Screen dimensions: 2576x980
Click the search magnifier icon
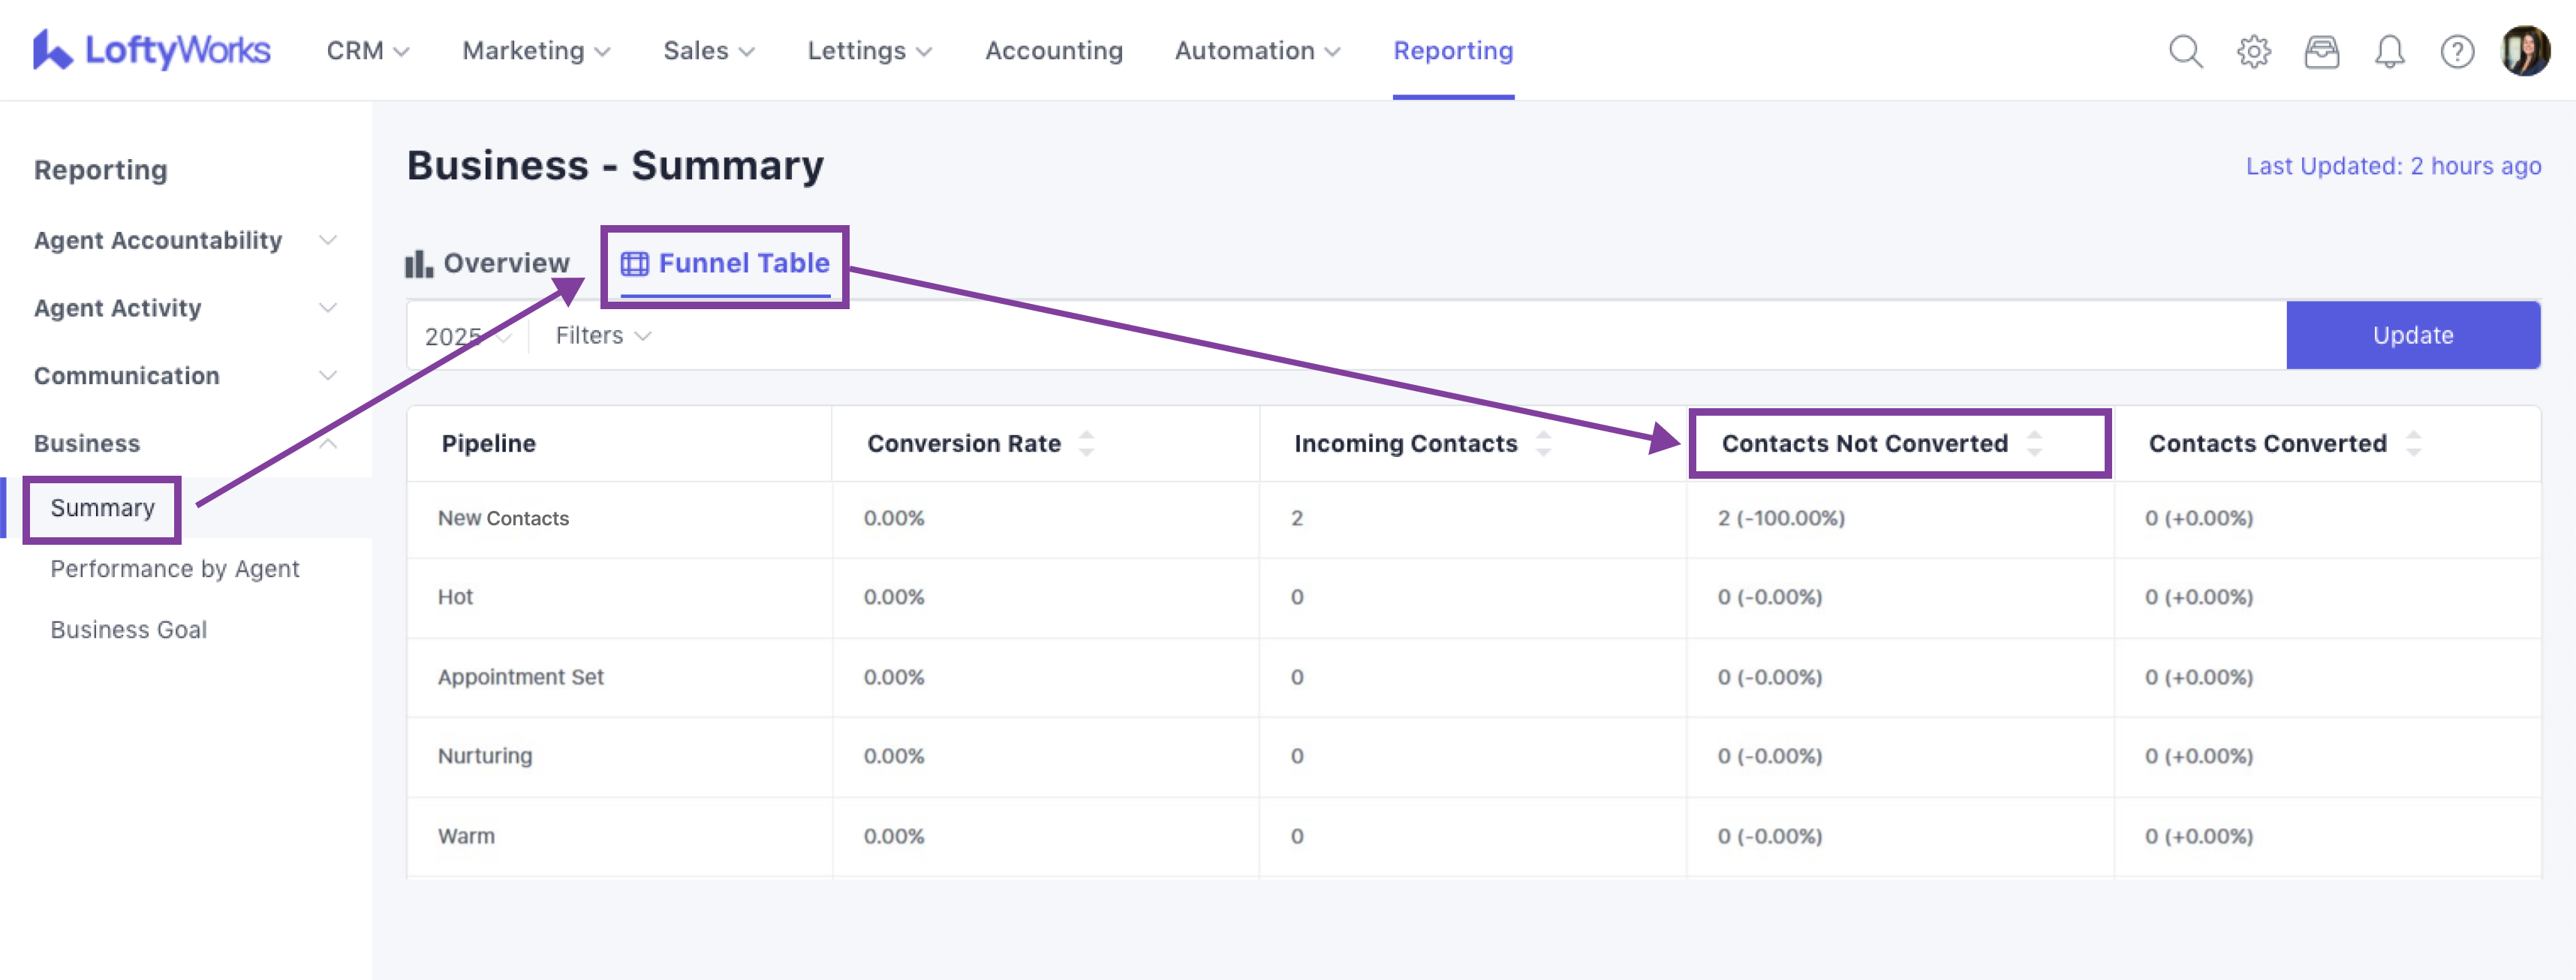pos(2185,51)
